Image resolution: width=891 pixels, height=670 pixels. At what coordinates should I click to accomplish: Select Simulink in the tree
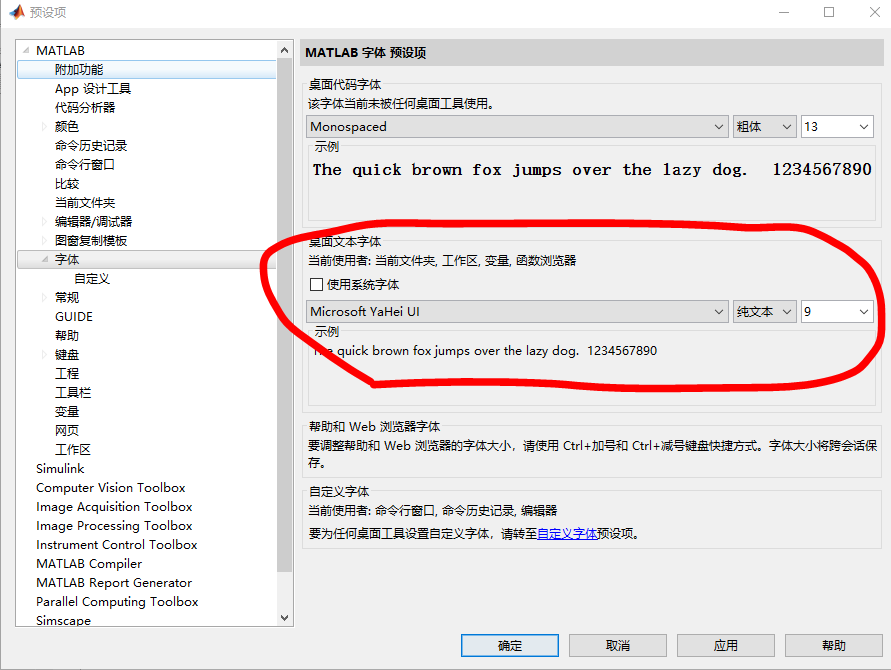tap(60, 468)
